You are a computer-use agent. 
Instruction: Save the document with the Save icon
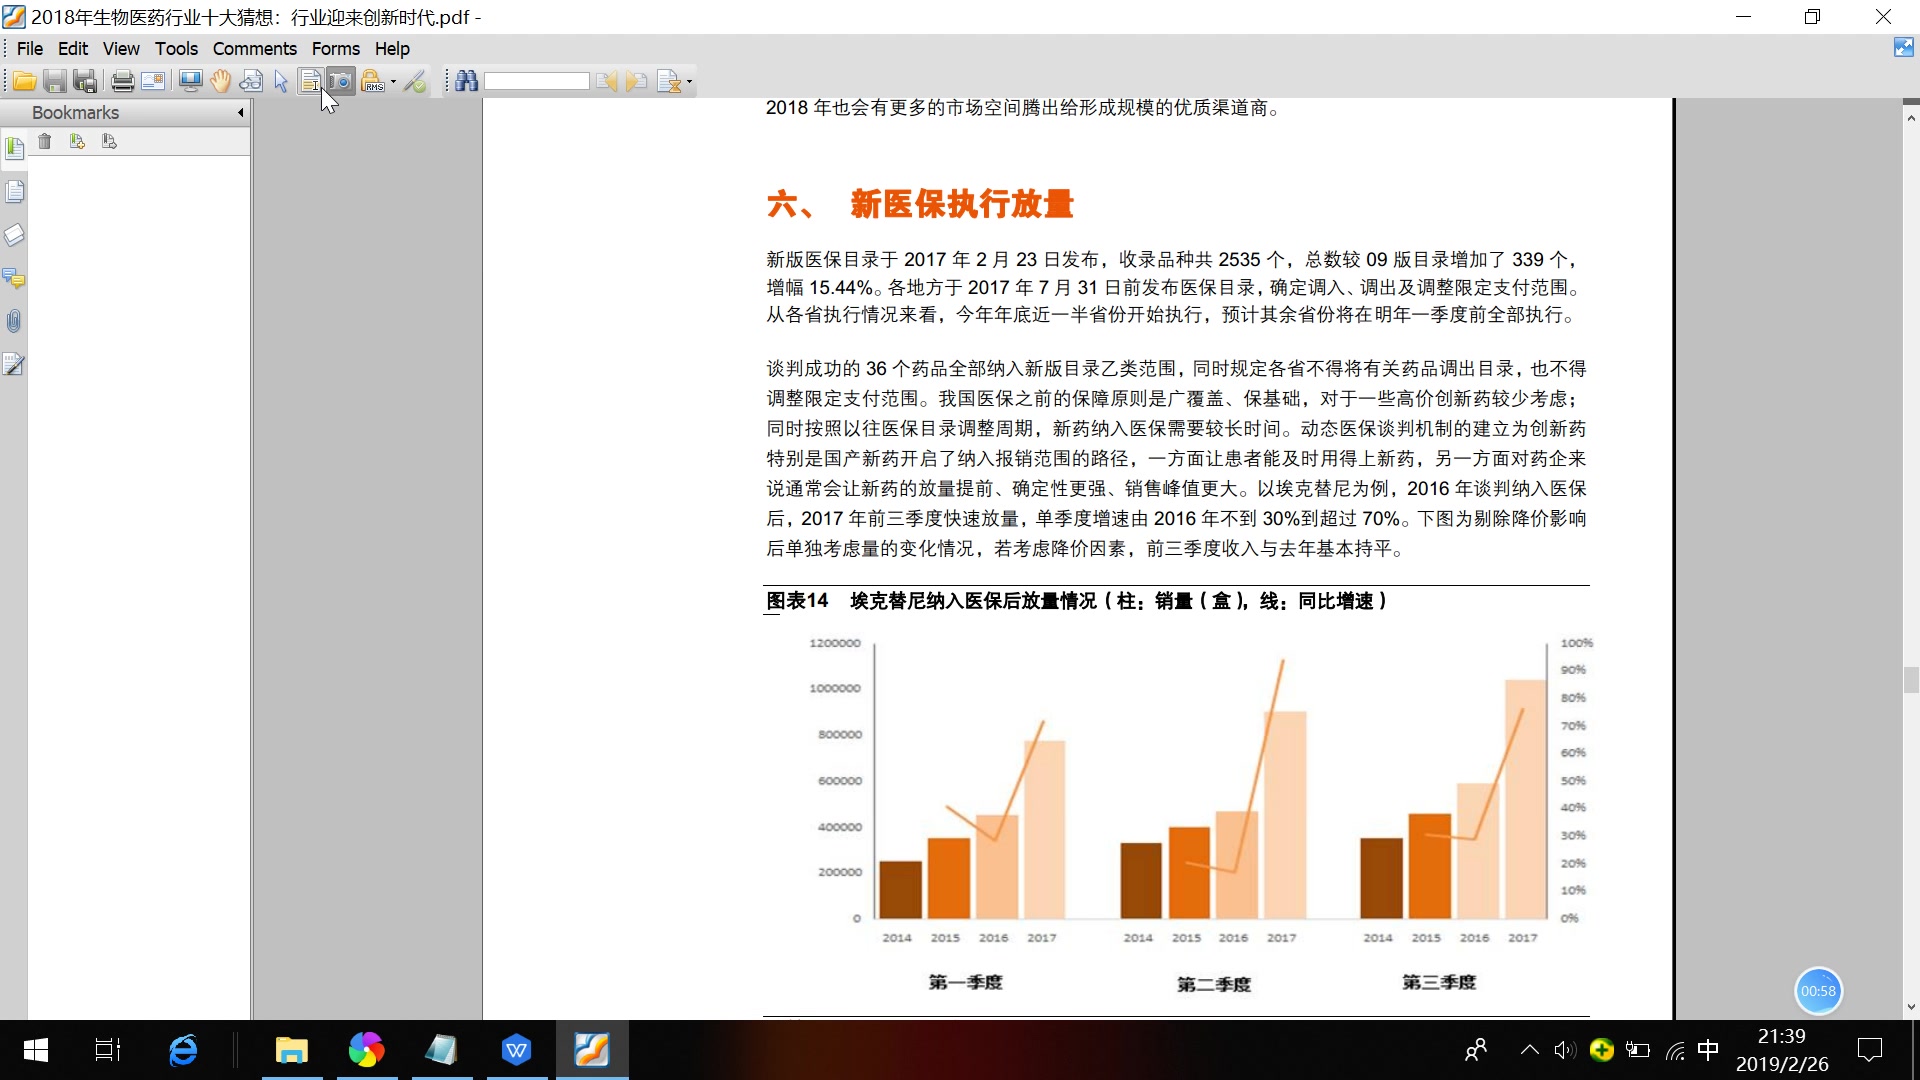[54, 81]
